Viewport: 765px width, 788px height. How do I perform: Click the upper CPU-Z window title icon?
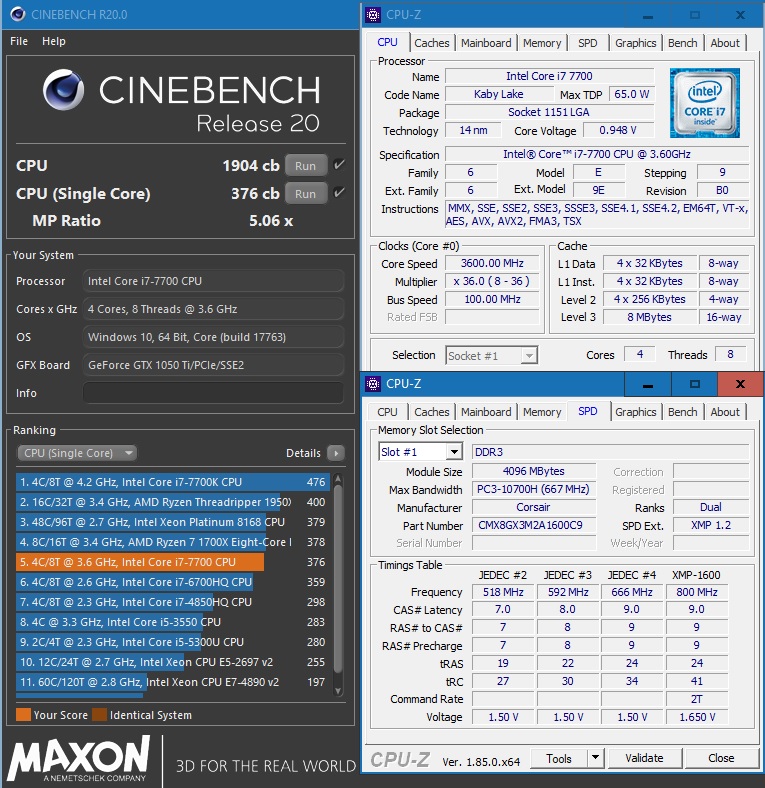(x=372, y=15)
